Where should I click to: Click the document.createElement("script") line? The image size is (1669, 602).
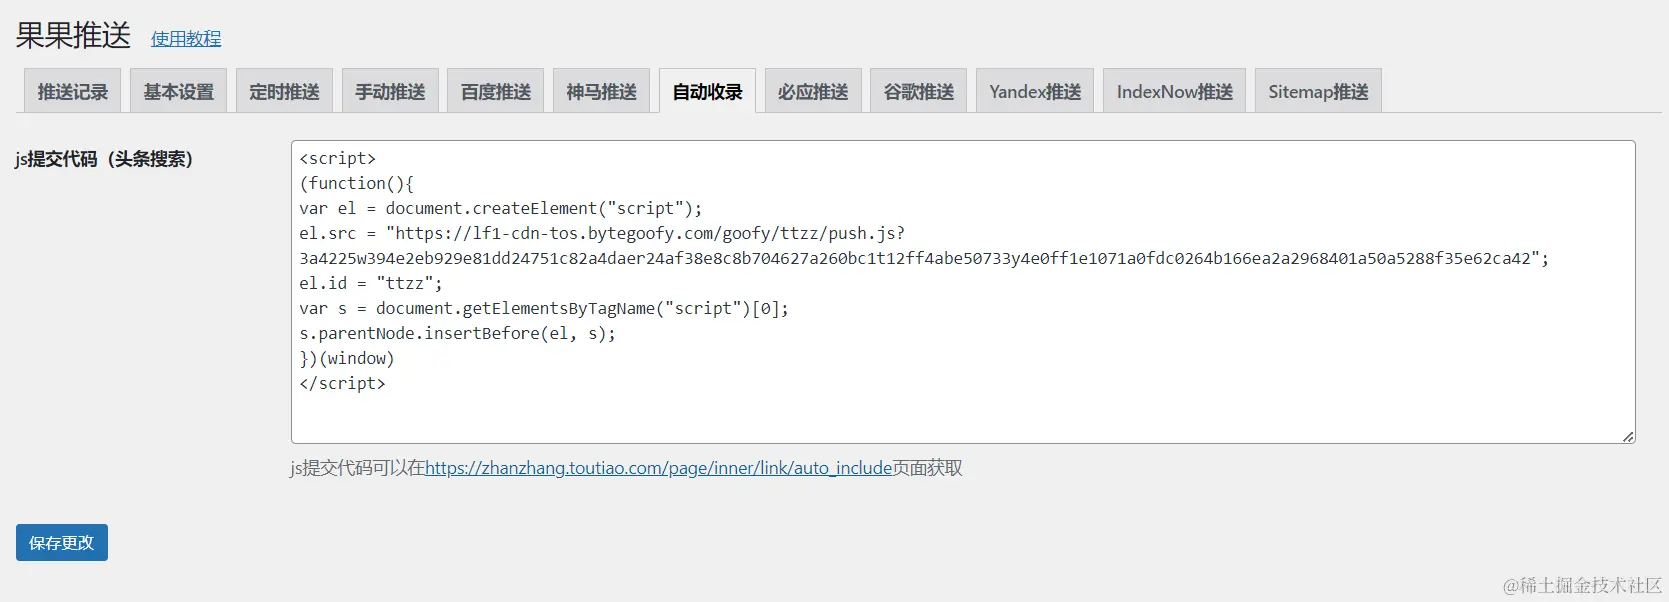click(501, 208)
